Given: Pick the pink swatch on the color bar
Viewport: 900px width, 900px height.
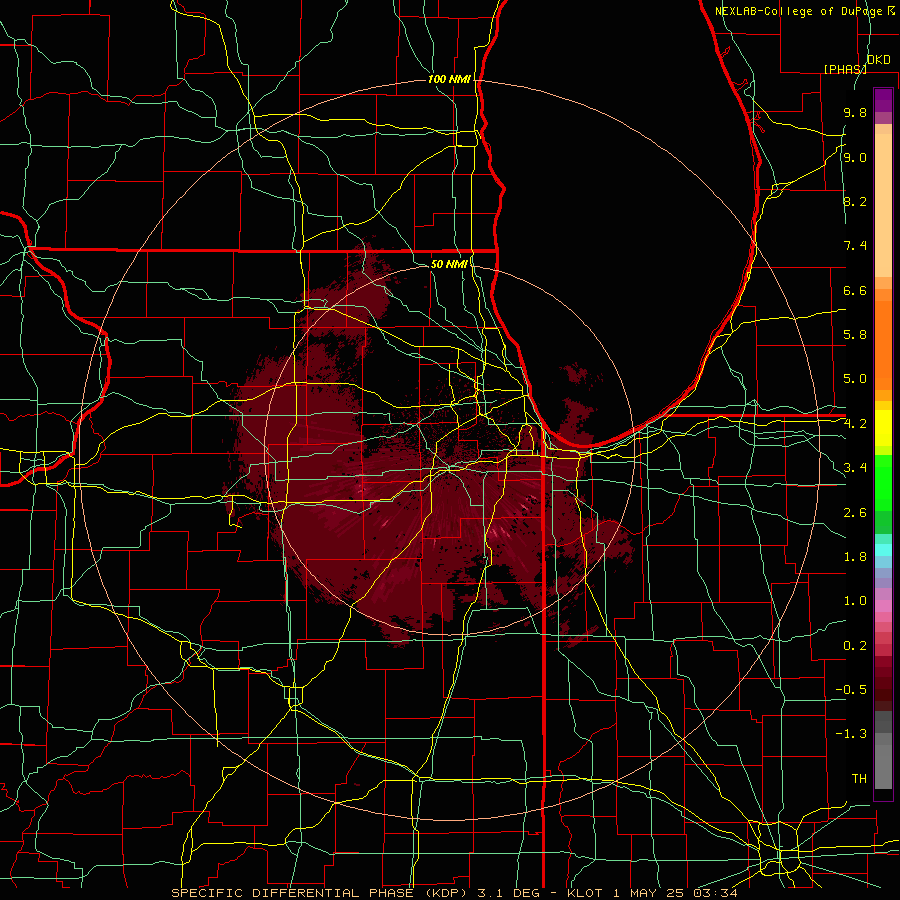Looking at the screenshot, I should click(x=883, y=606).
